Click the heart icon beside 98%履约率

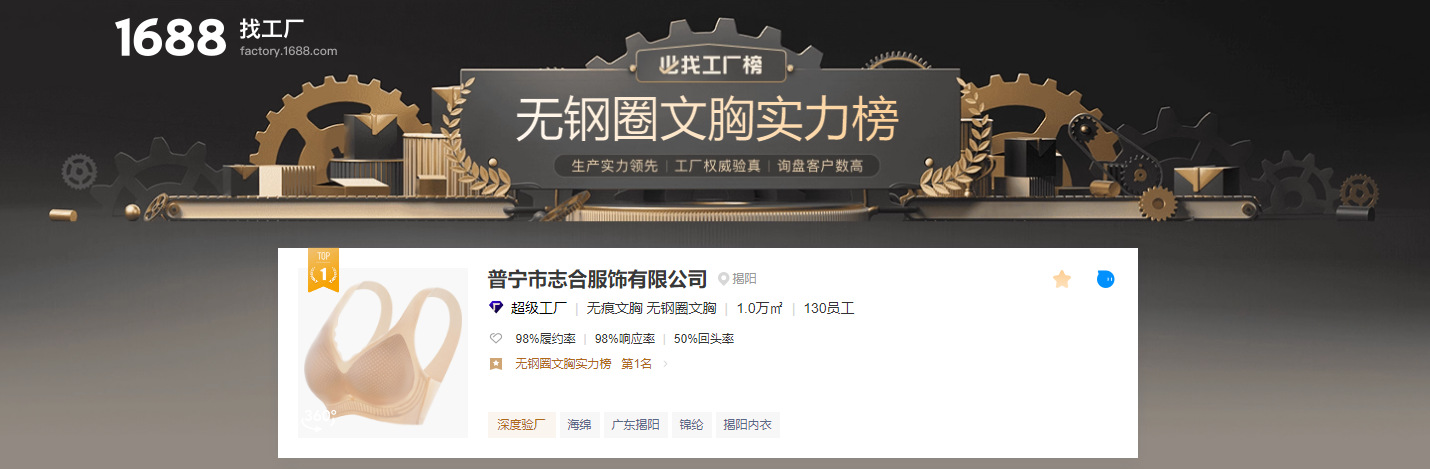pyautogui.click(x=495, y=338)
